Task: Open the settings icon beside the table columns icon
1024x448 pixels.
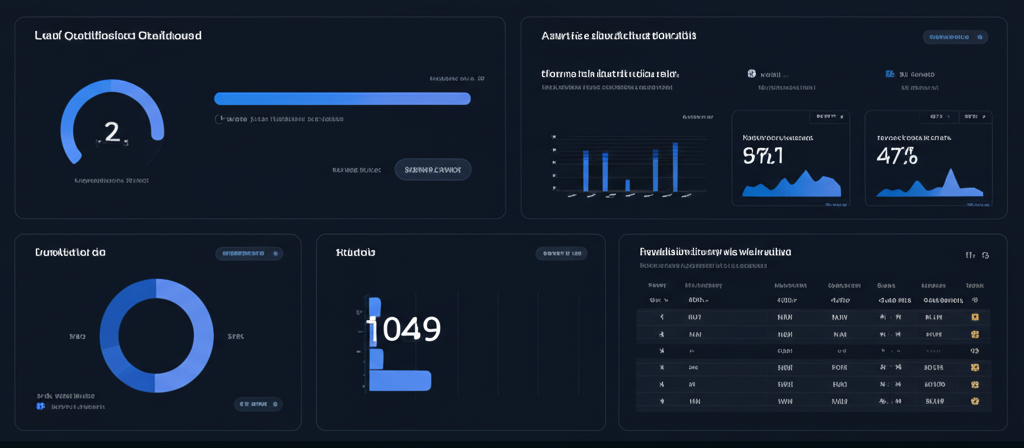Action: [x=986, y=255]
